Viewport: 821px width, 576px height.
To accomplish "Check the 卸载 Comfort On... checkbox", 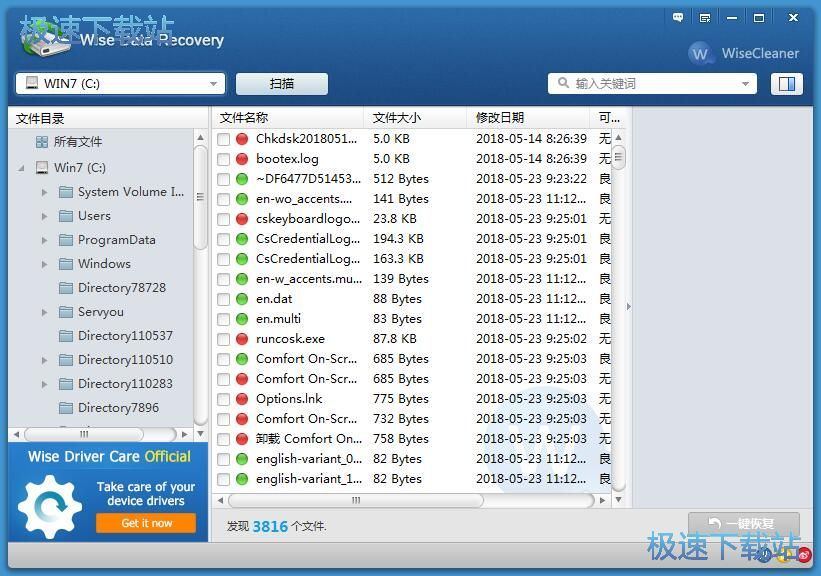I will (224, 439).
